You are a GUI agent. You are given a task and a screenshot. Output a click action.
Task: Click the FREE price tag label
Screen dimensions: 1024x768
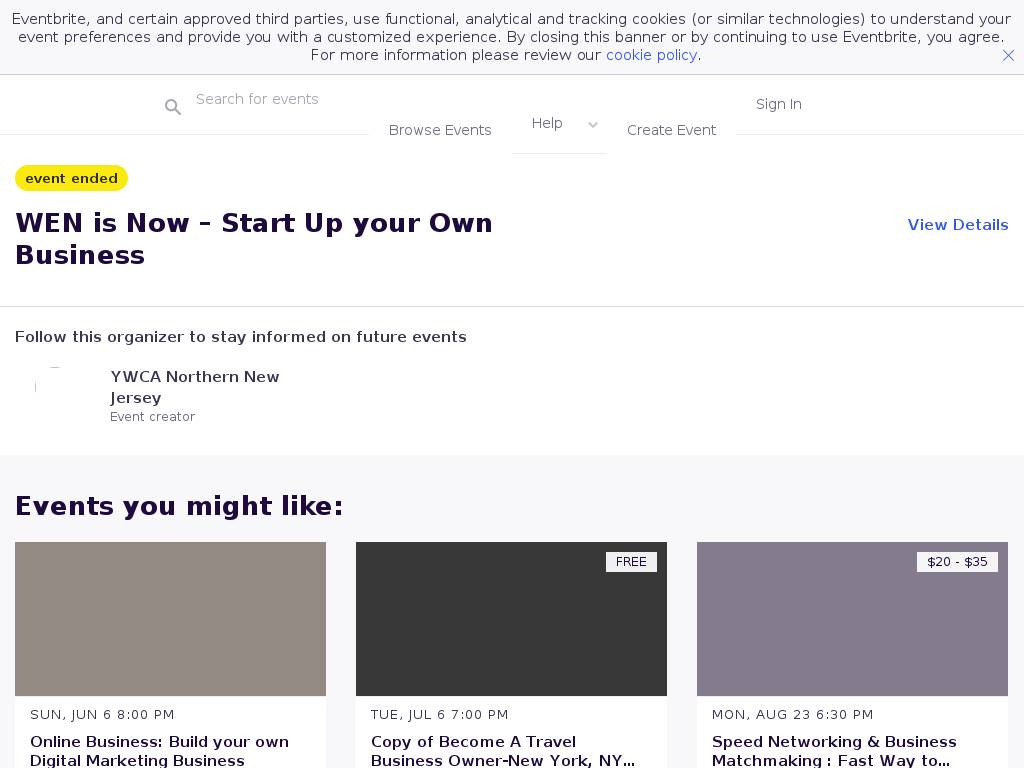coord(631,562)
